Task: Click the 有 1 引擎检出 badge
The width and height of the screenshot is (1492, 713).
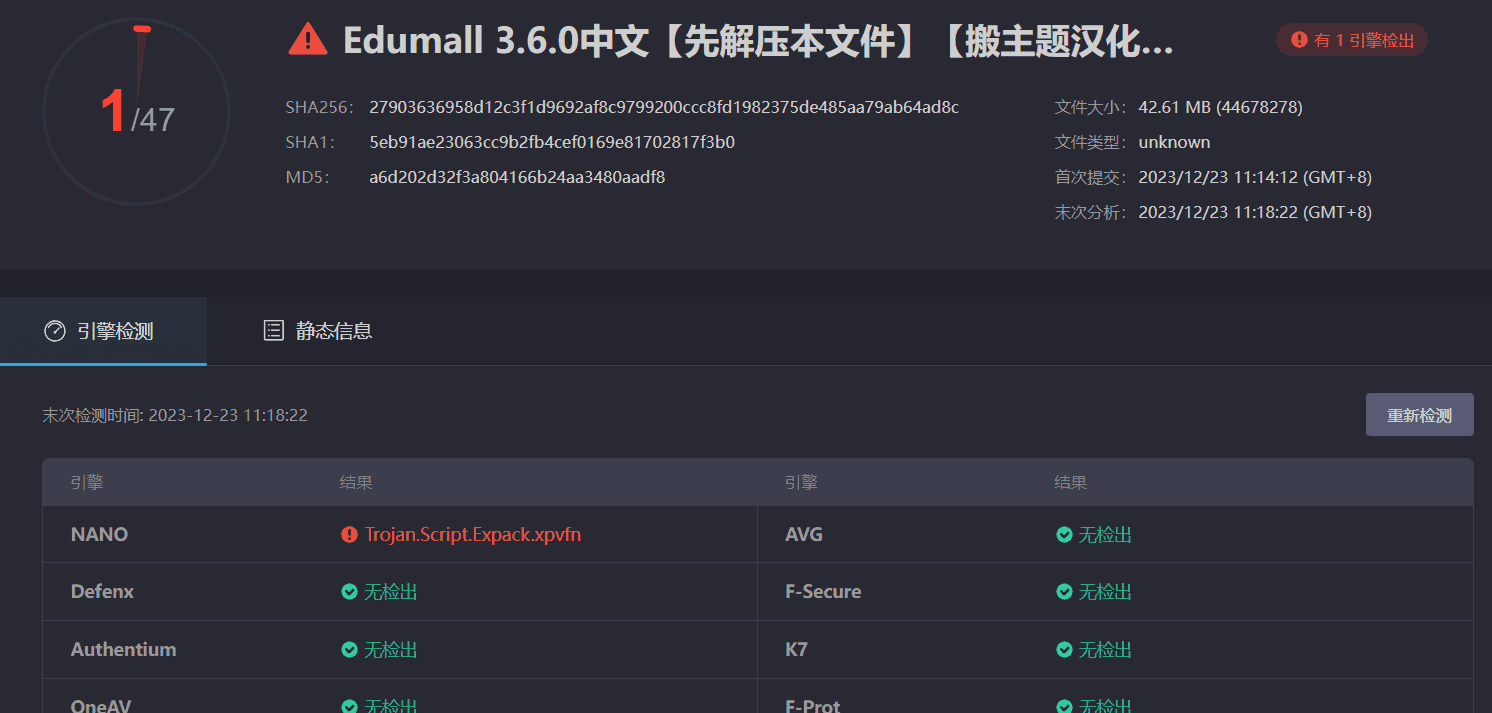Action: click(x=1352, y=40)
